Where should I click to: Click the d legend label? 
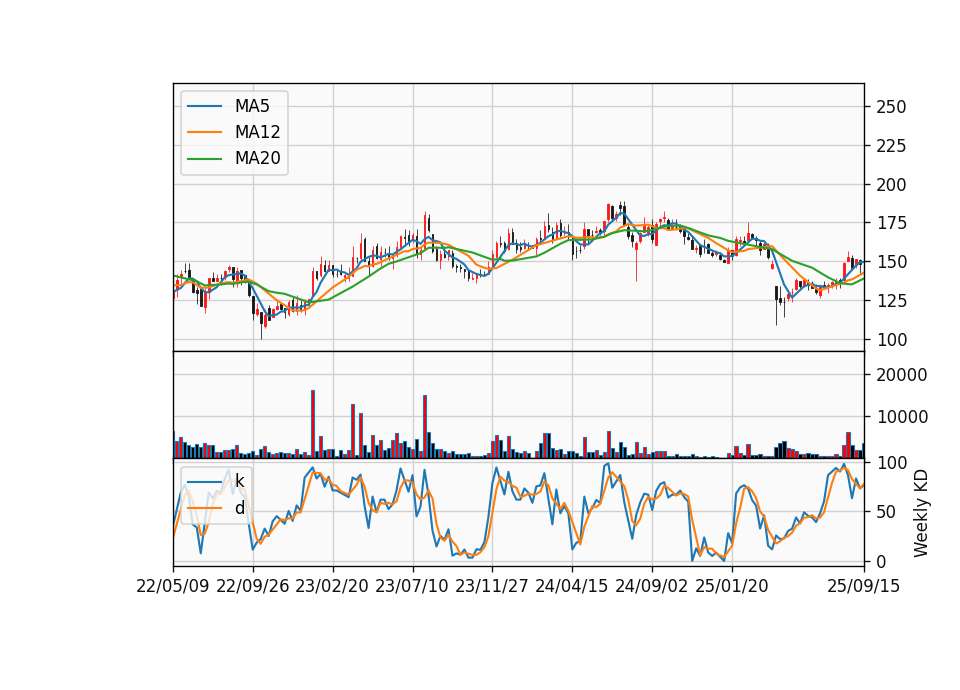(x=239, y=508)
